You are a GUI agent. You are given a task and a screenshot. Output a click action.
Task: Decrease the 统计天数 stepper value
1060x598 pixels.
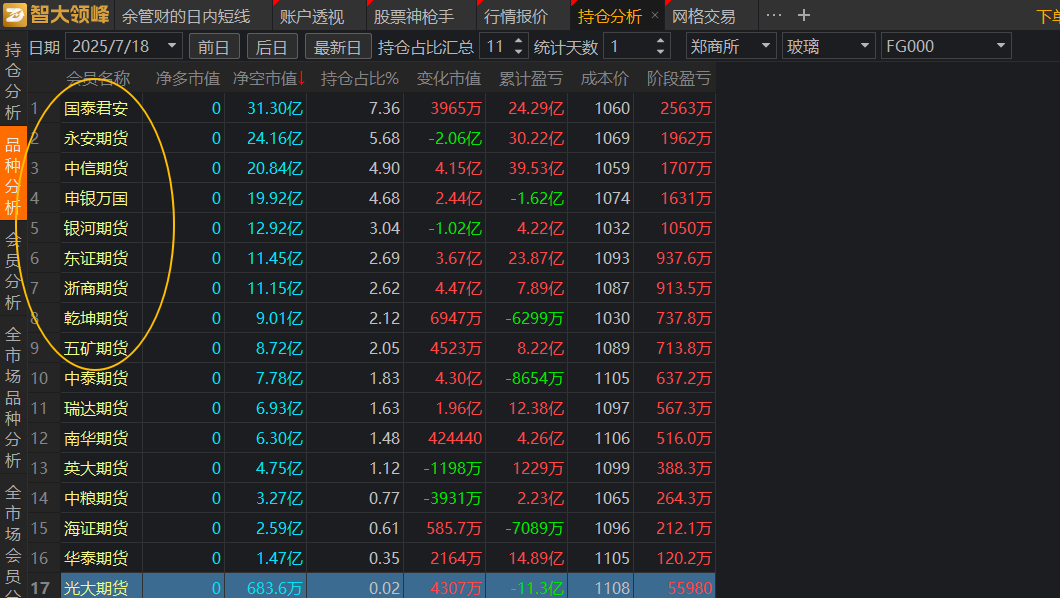coord(660,52)
